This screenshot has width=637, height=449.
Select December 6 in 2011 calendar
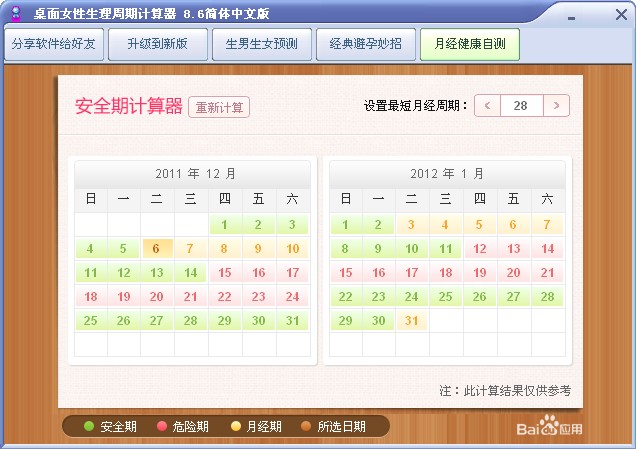157,249
